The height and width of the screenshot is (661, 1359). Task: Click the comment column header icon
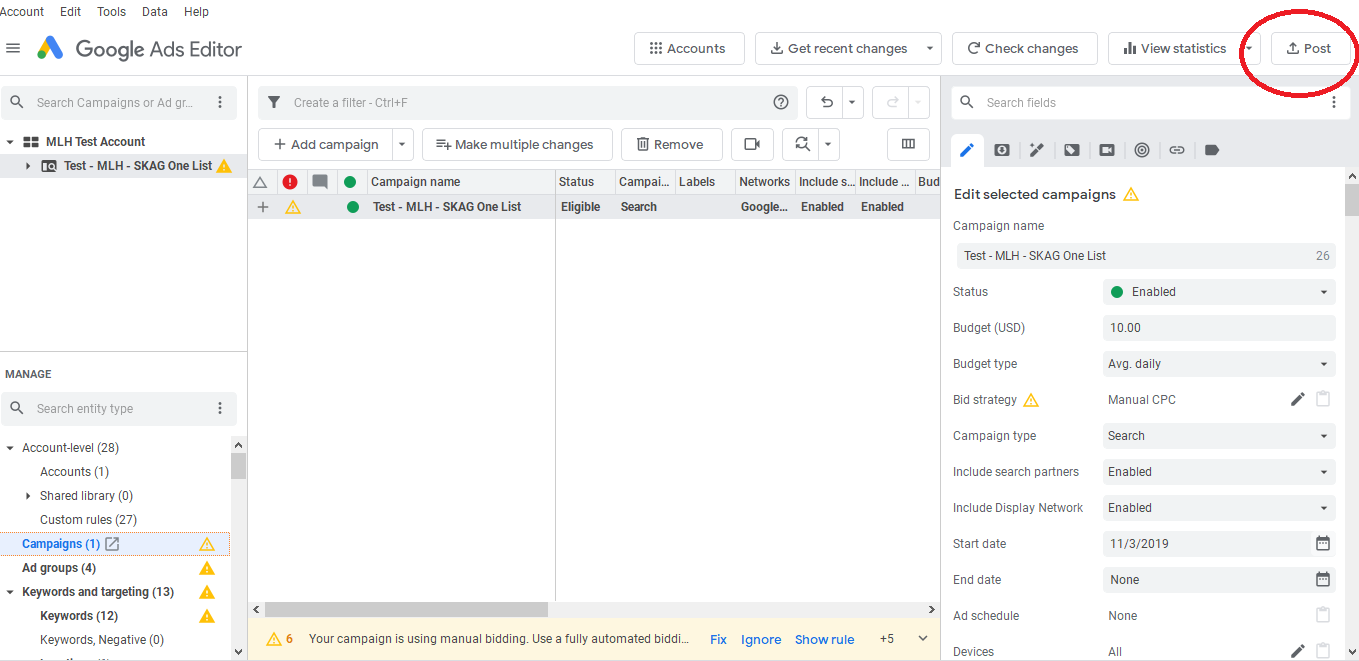pyautogui.click(x=320, y=182)
